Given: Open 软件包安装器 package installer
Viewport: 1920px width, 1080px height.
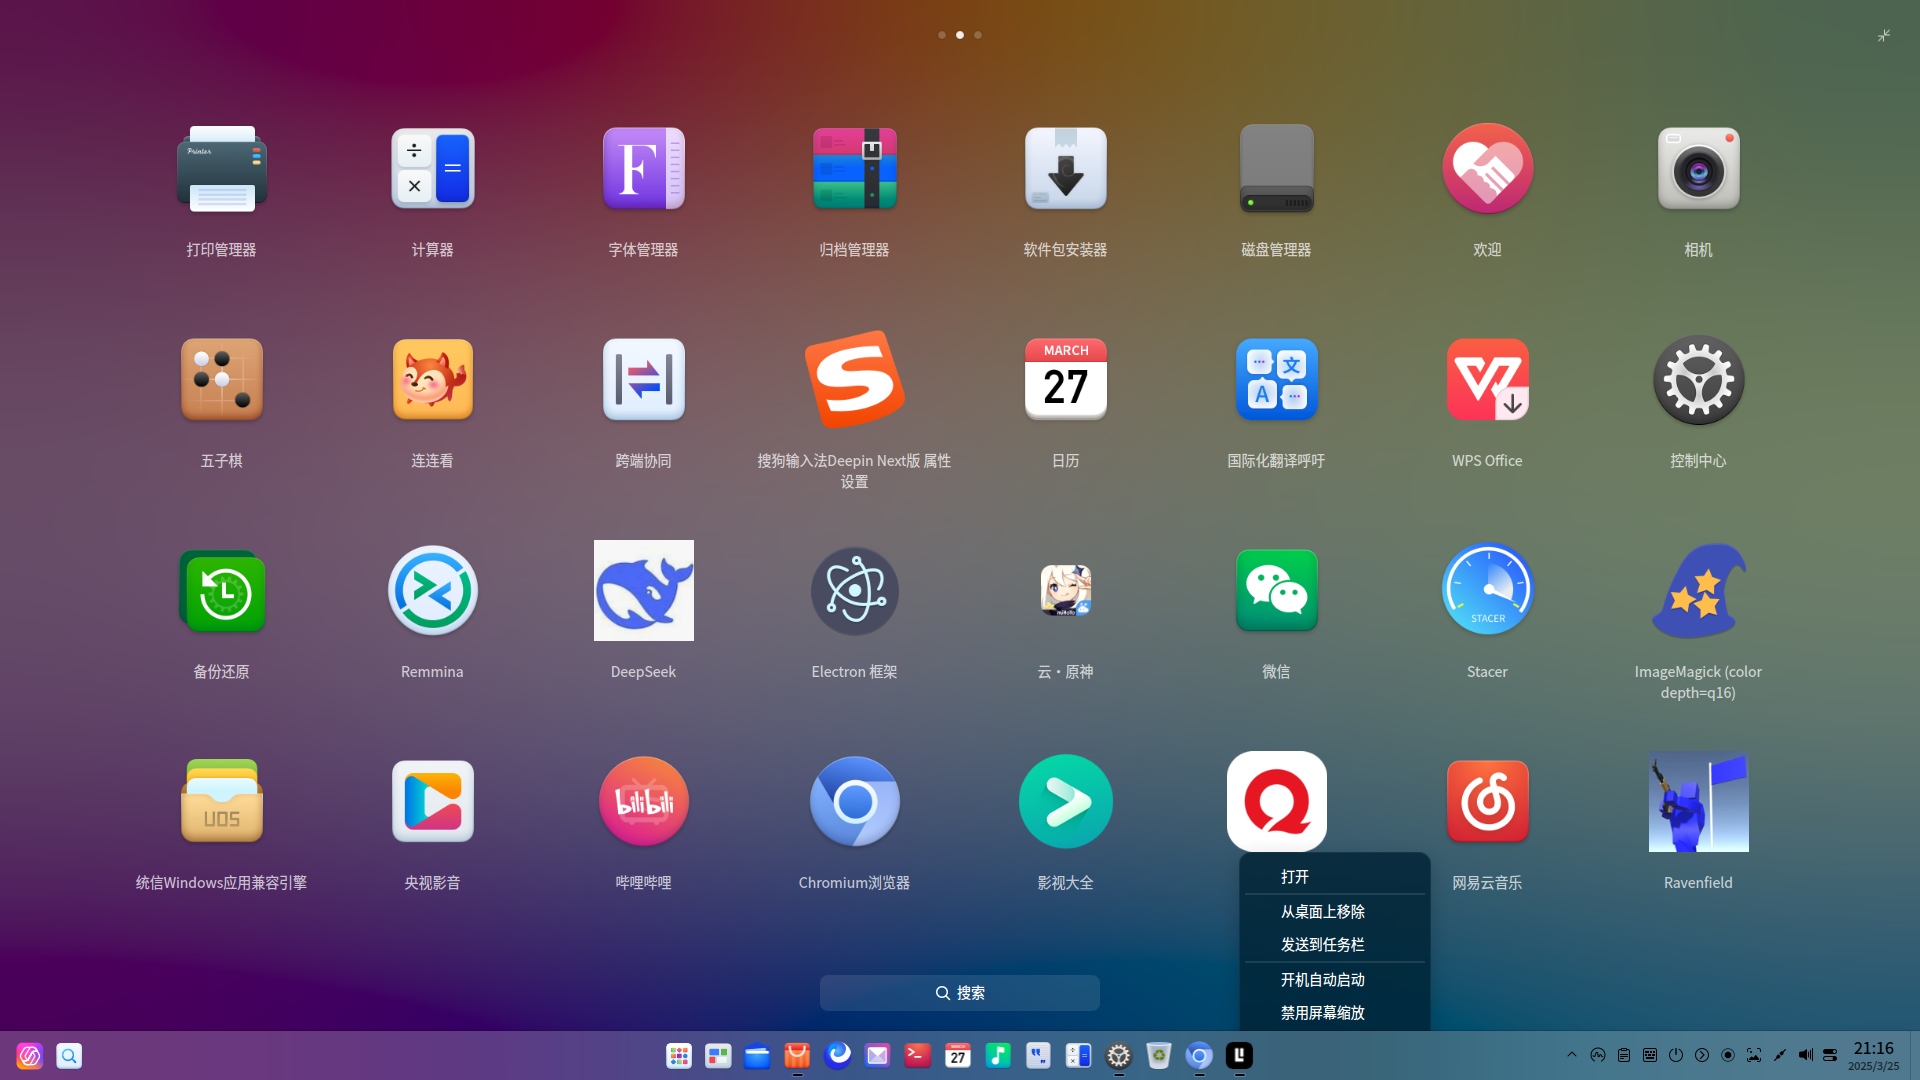Looking at the screenshot, I should click(x=1066, y=168).
